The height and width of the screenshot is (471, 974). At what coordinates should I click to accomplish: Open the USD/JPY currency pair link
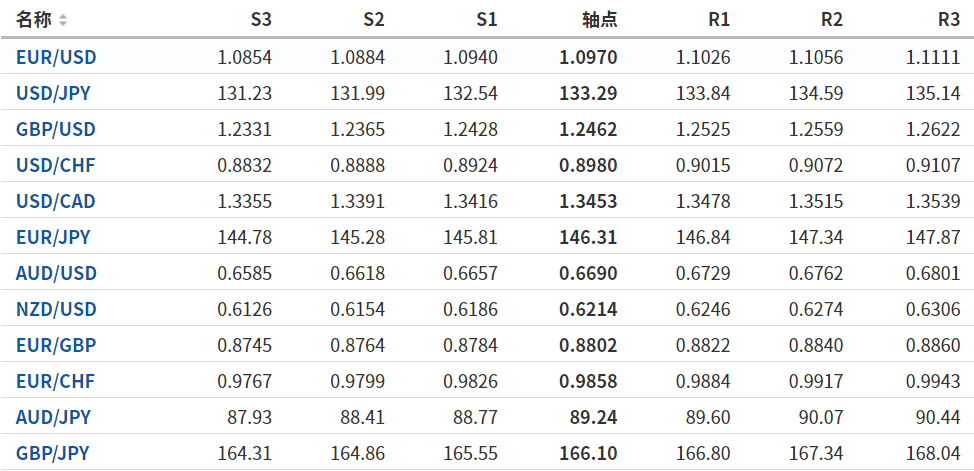click(x=54, y=94)
